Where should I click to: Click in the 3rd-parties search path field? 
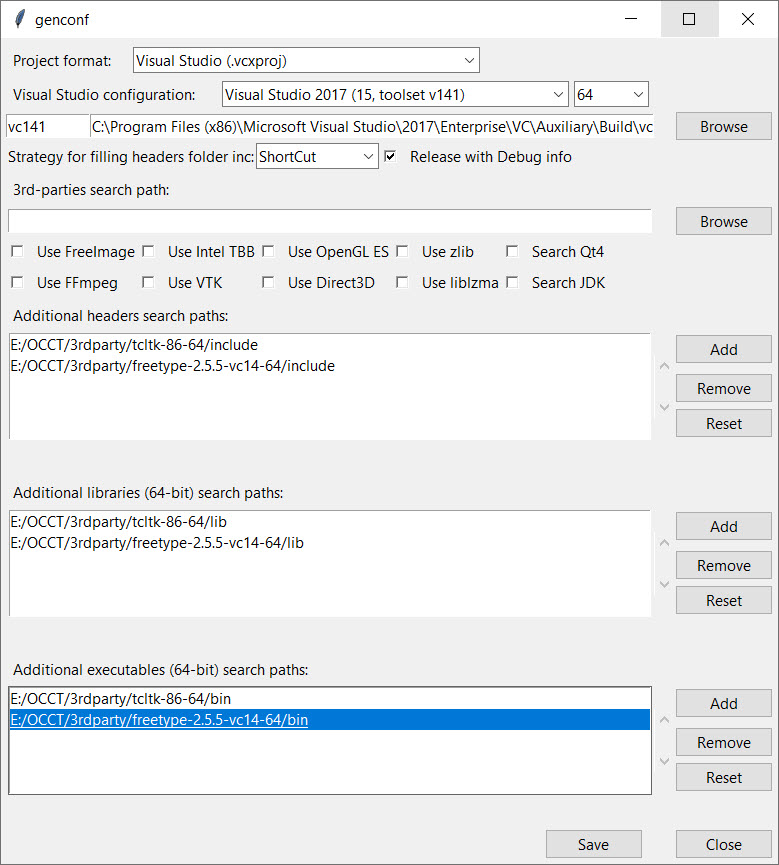coord(329,222)
